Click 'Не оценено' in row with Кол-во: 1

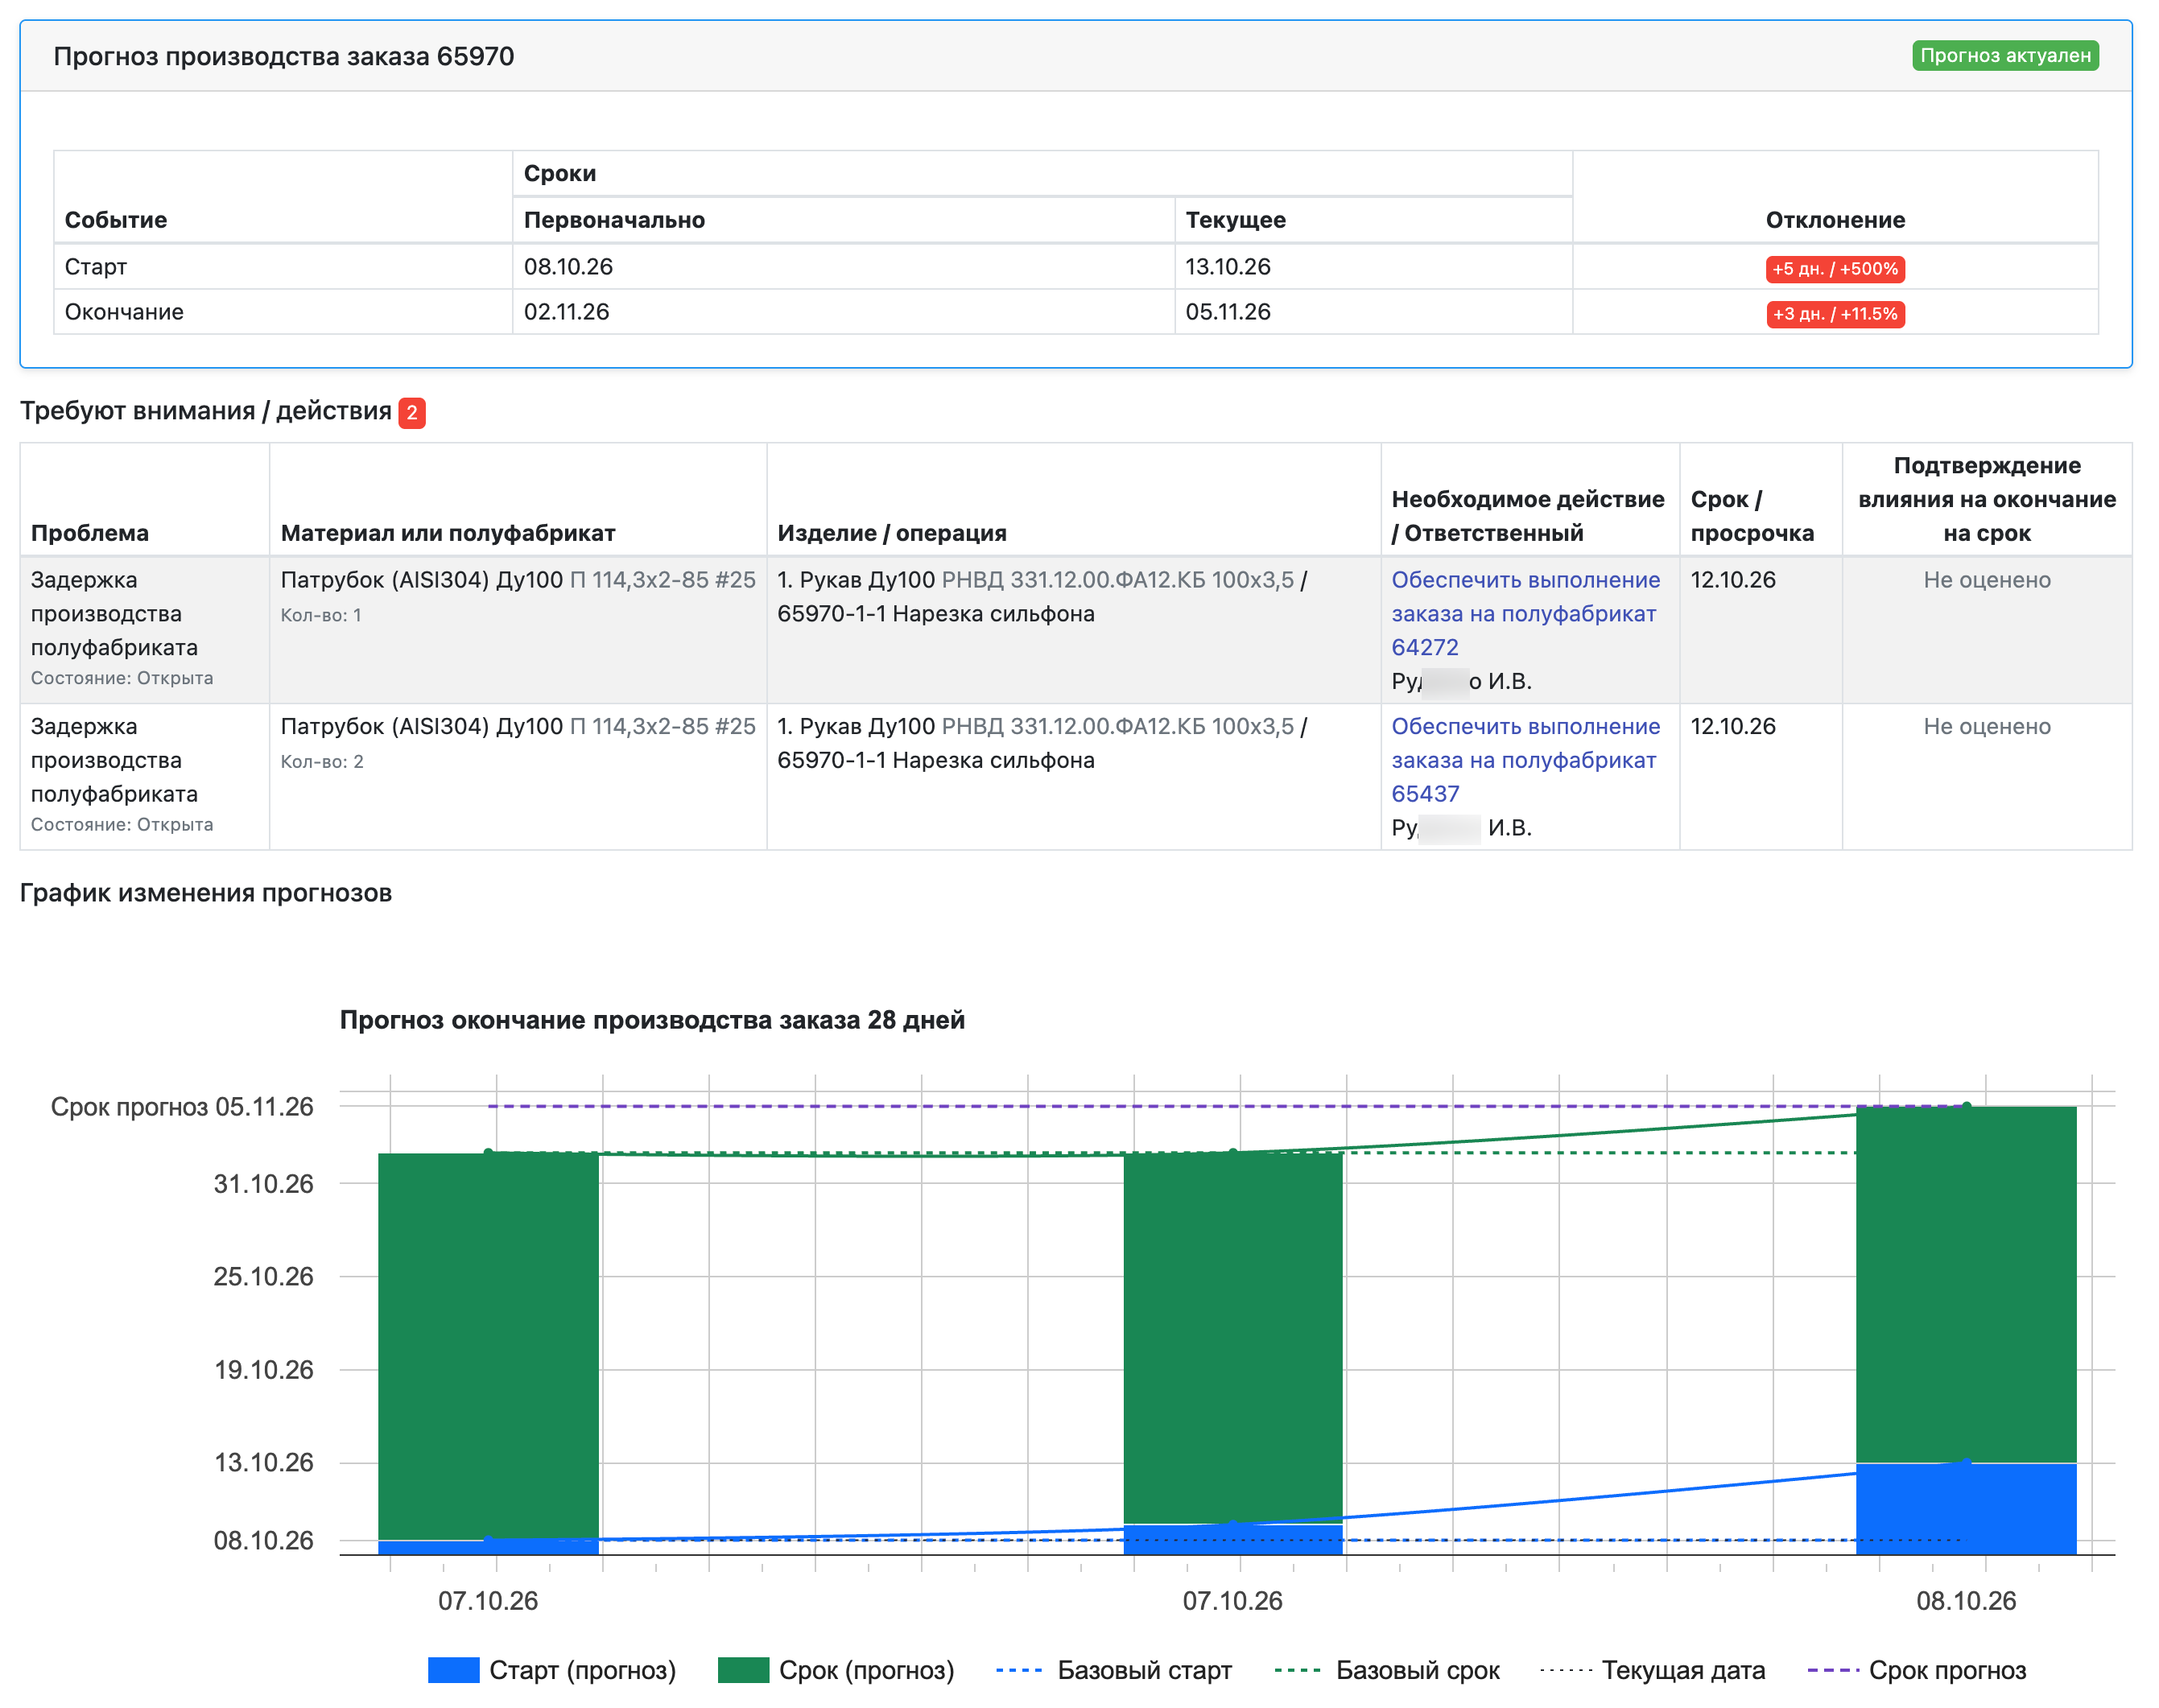pos(1985,579)
